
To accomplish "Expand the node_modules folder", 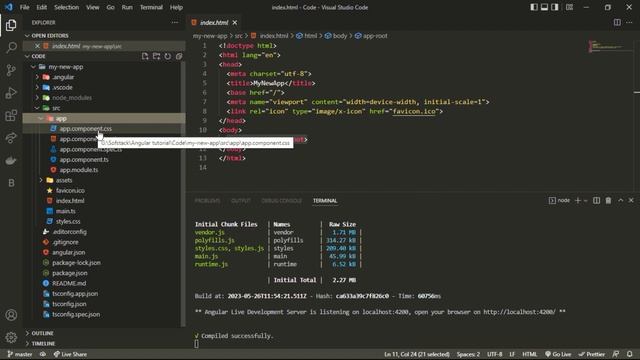I will tap(37, 98).
